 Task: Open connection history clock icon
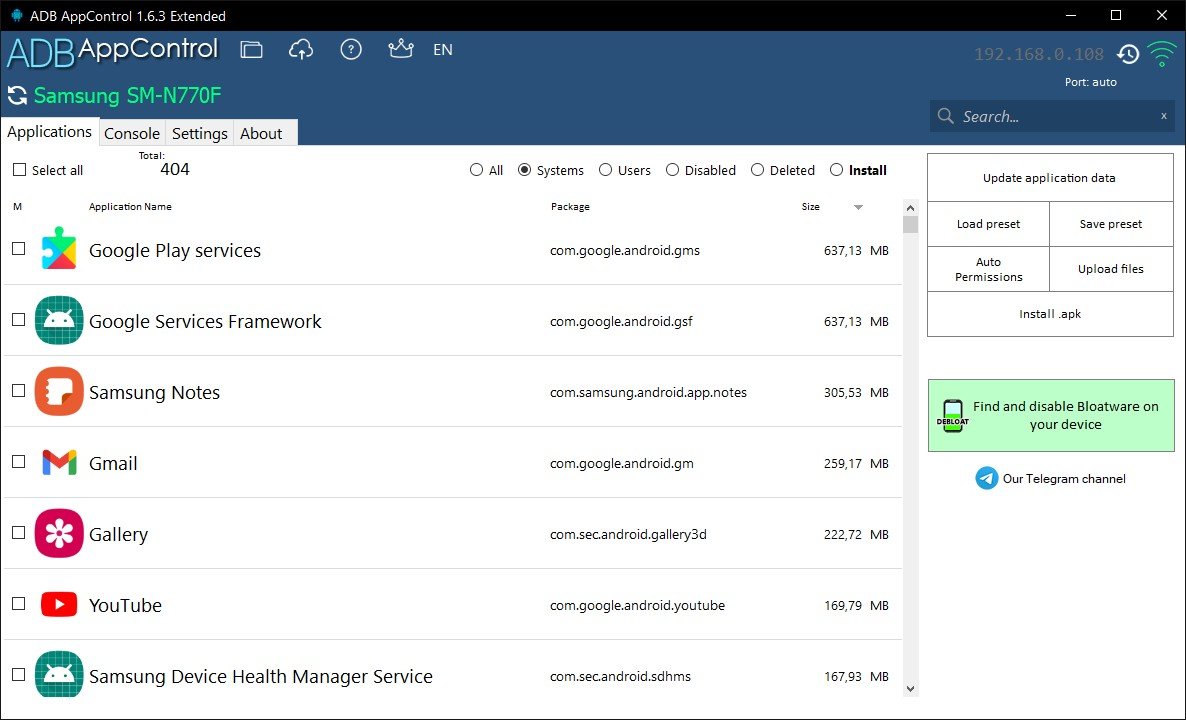pyautogui.click(x=1128, y=54)
